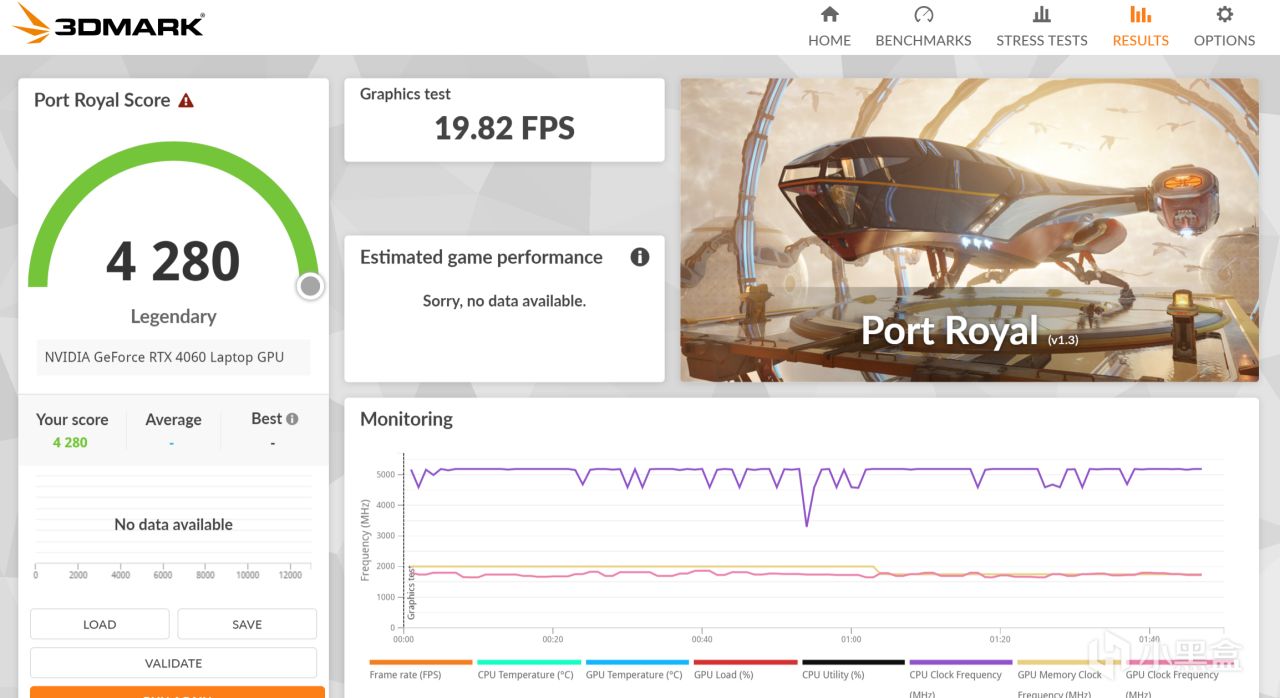Image resolution: width=1280 pixels, height=698 pixels.
Task: Open the STRESS TESTS tab
Action: tap(1041, 27)
